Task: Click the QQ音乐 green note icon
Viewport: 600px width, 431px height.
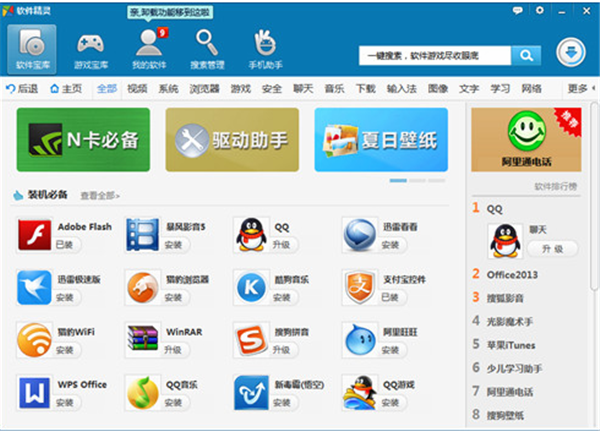Action: click(142, 392)
